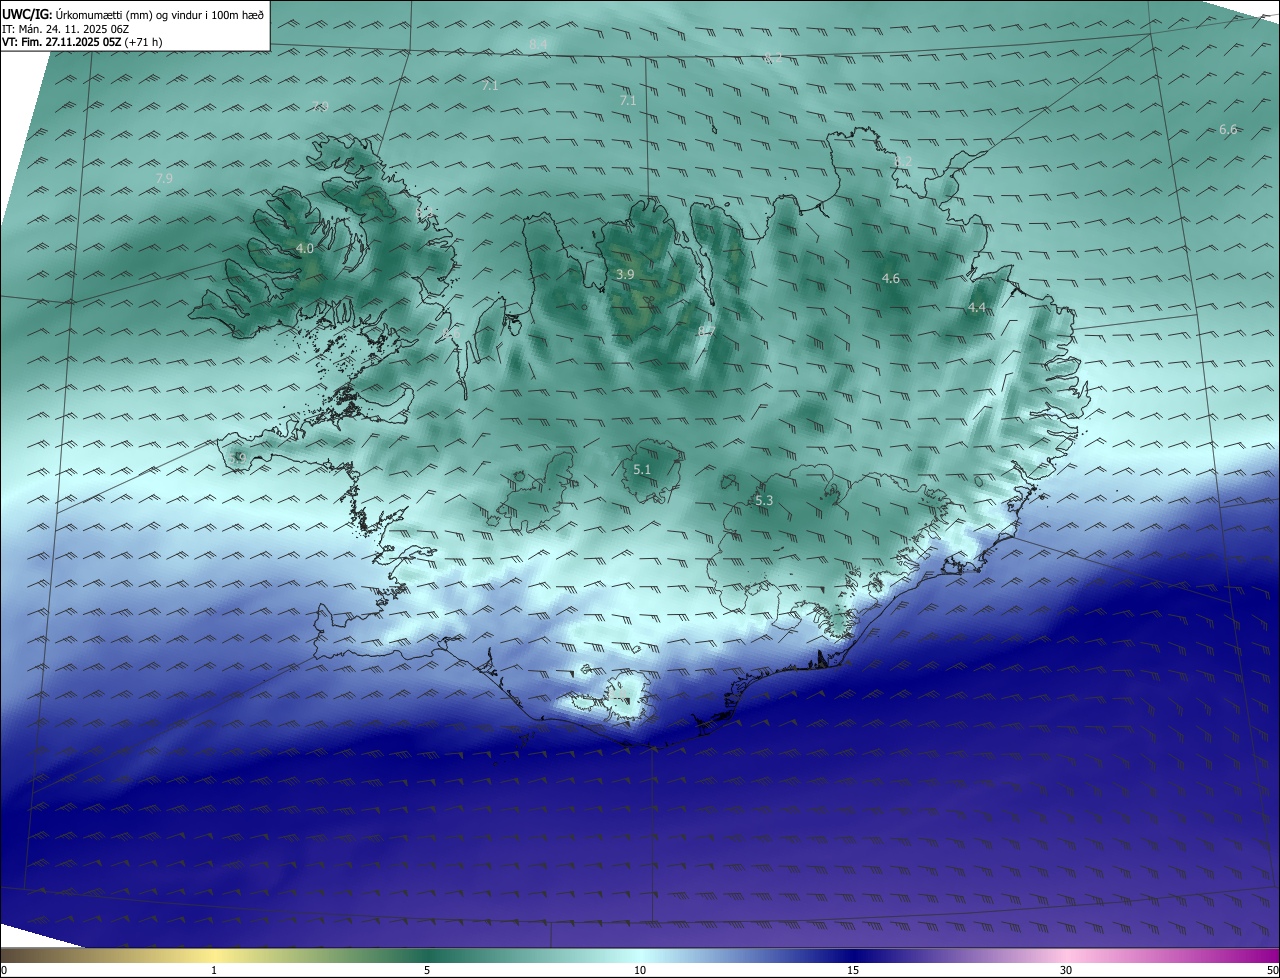The width and height of the screenshot is (1280, 978).
Task: Click the 6.2 value near the northeast coast
Action: pos(903,161)
